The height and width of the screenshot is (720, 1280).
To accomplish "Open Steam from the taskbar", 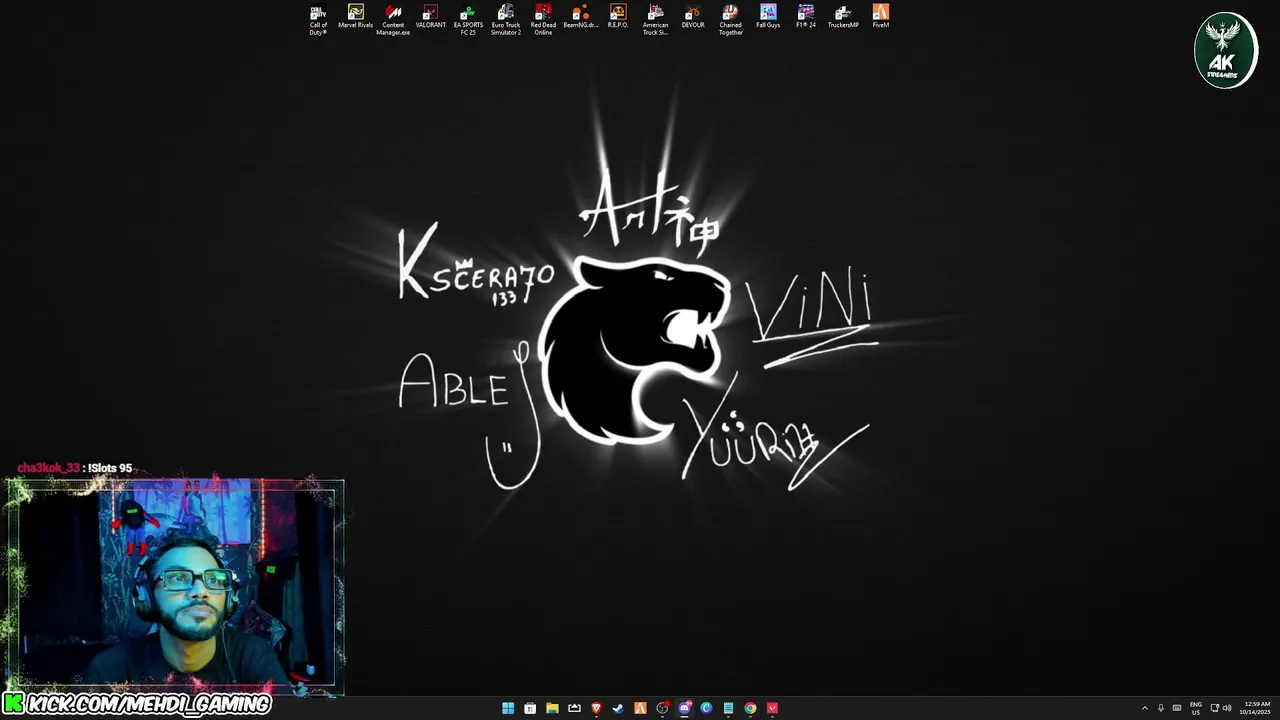I will click(x=618, y=708).
